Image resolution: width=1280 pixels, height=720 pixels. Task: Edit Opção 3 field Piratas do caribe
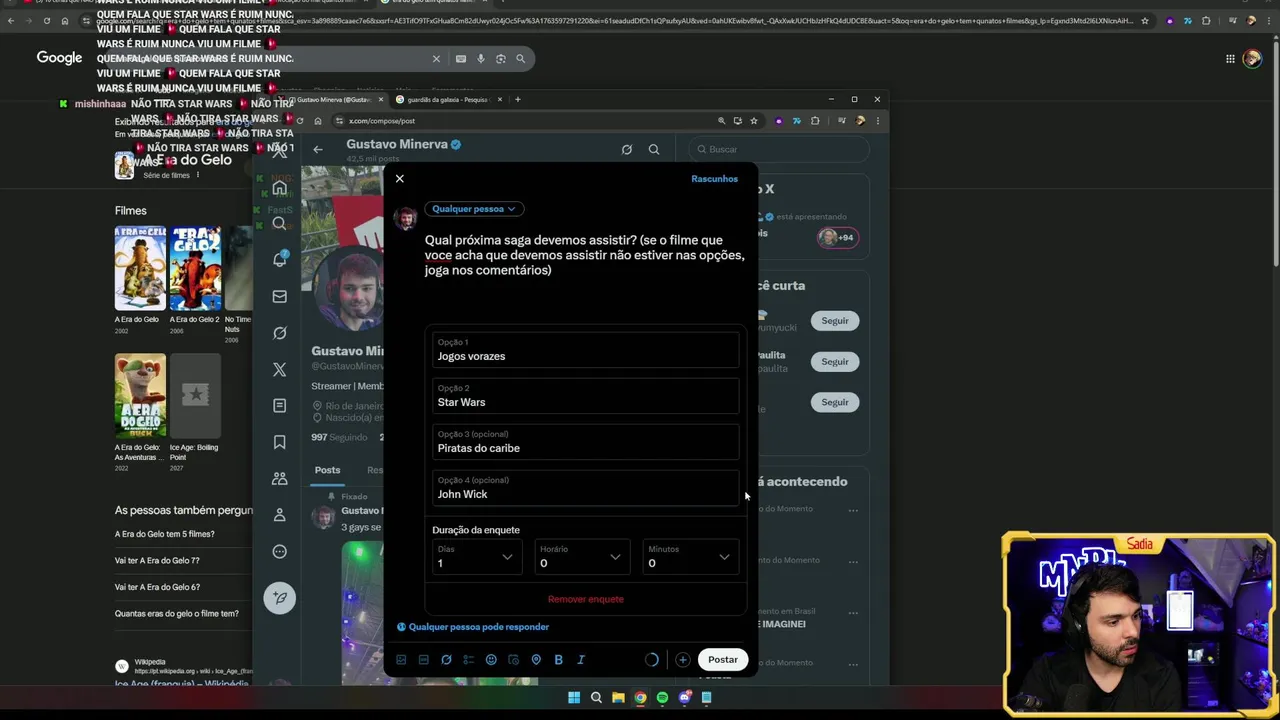(585, 442)
